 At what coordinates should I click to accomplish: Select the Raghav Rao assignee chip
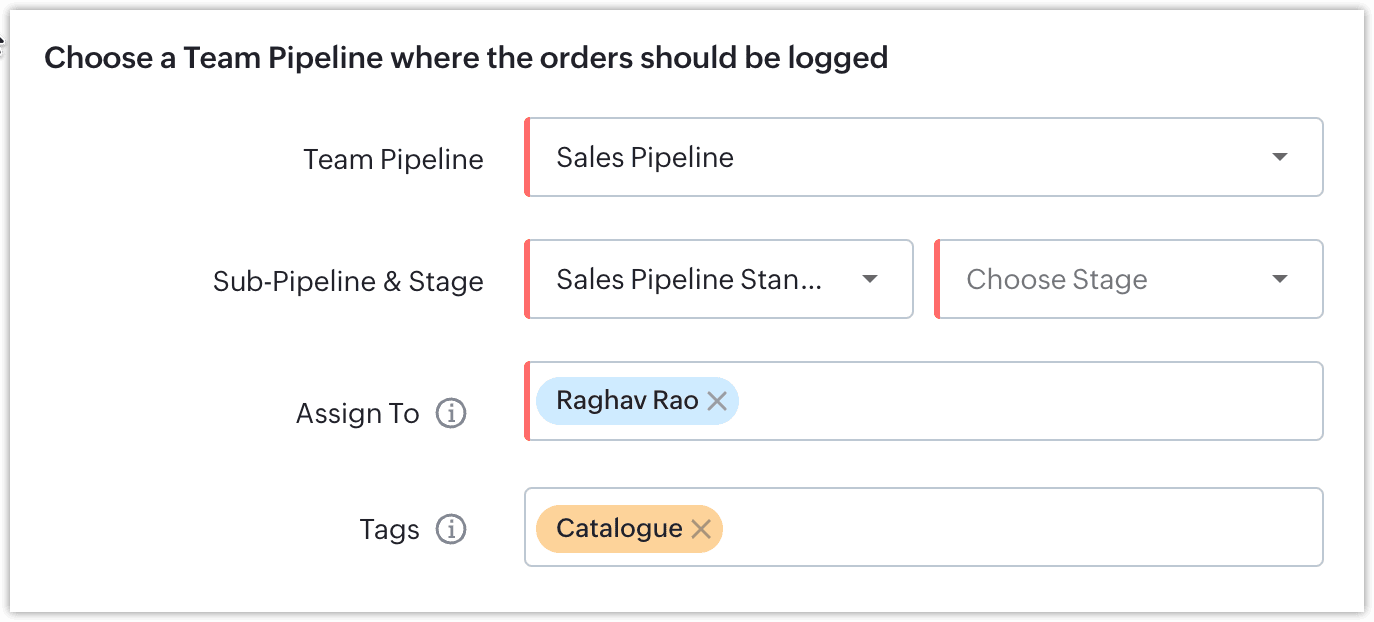pos(626,401)
